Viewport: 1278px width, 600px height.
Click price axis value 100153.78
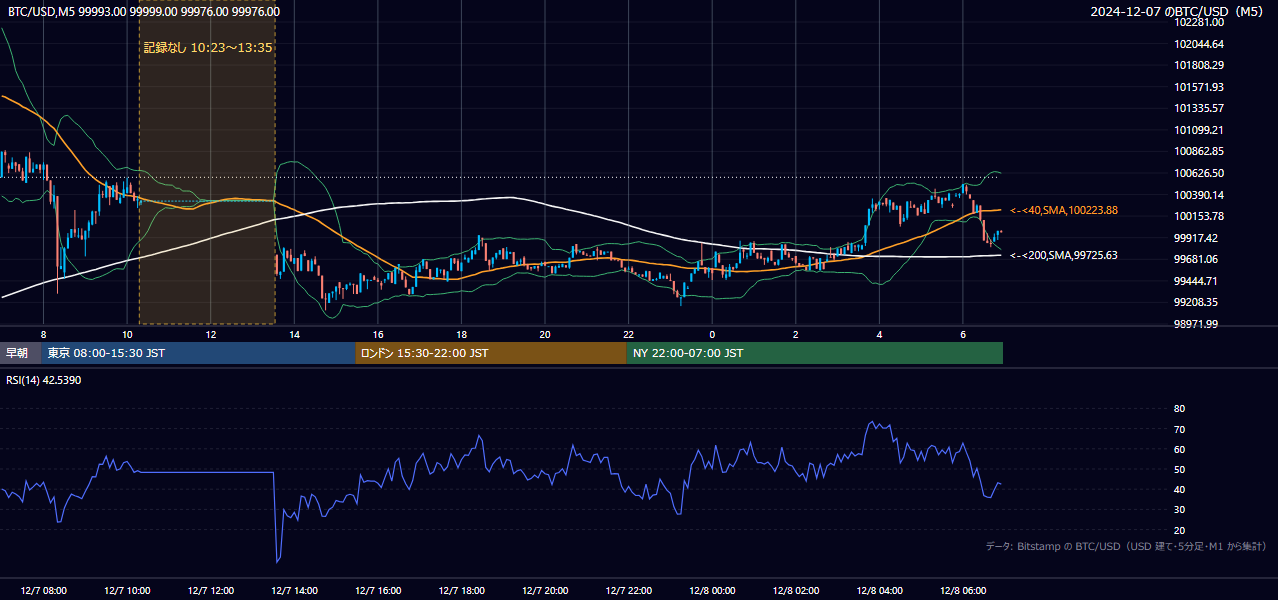(x=1199, y=216)
